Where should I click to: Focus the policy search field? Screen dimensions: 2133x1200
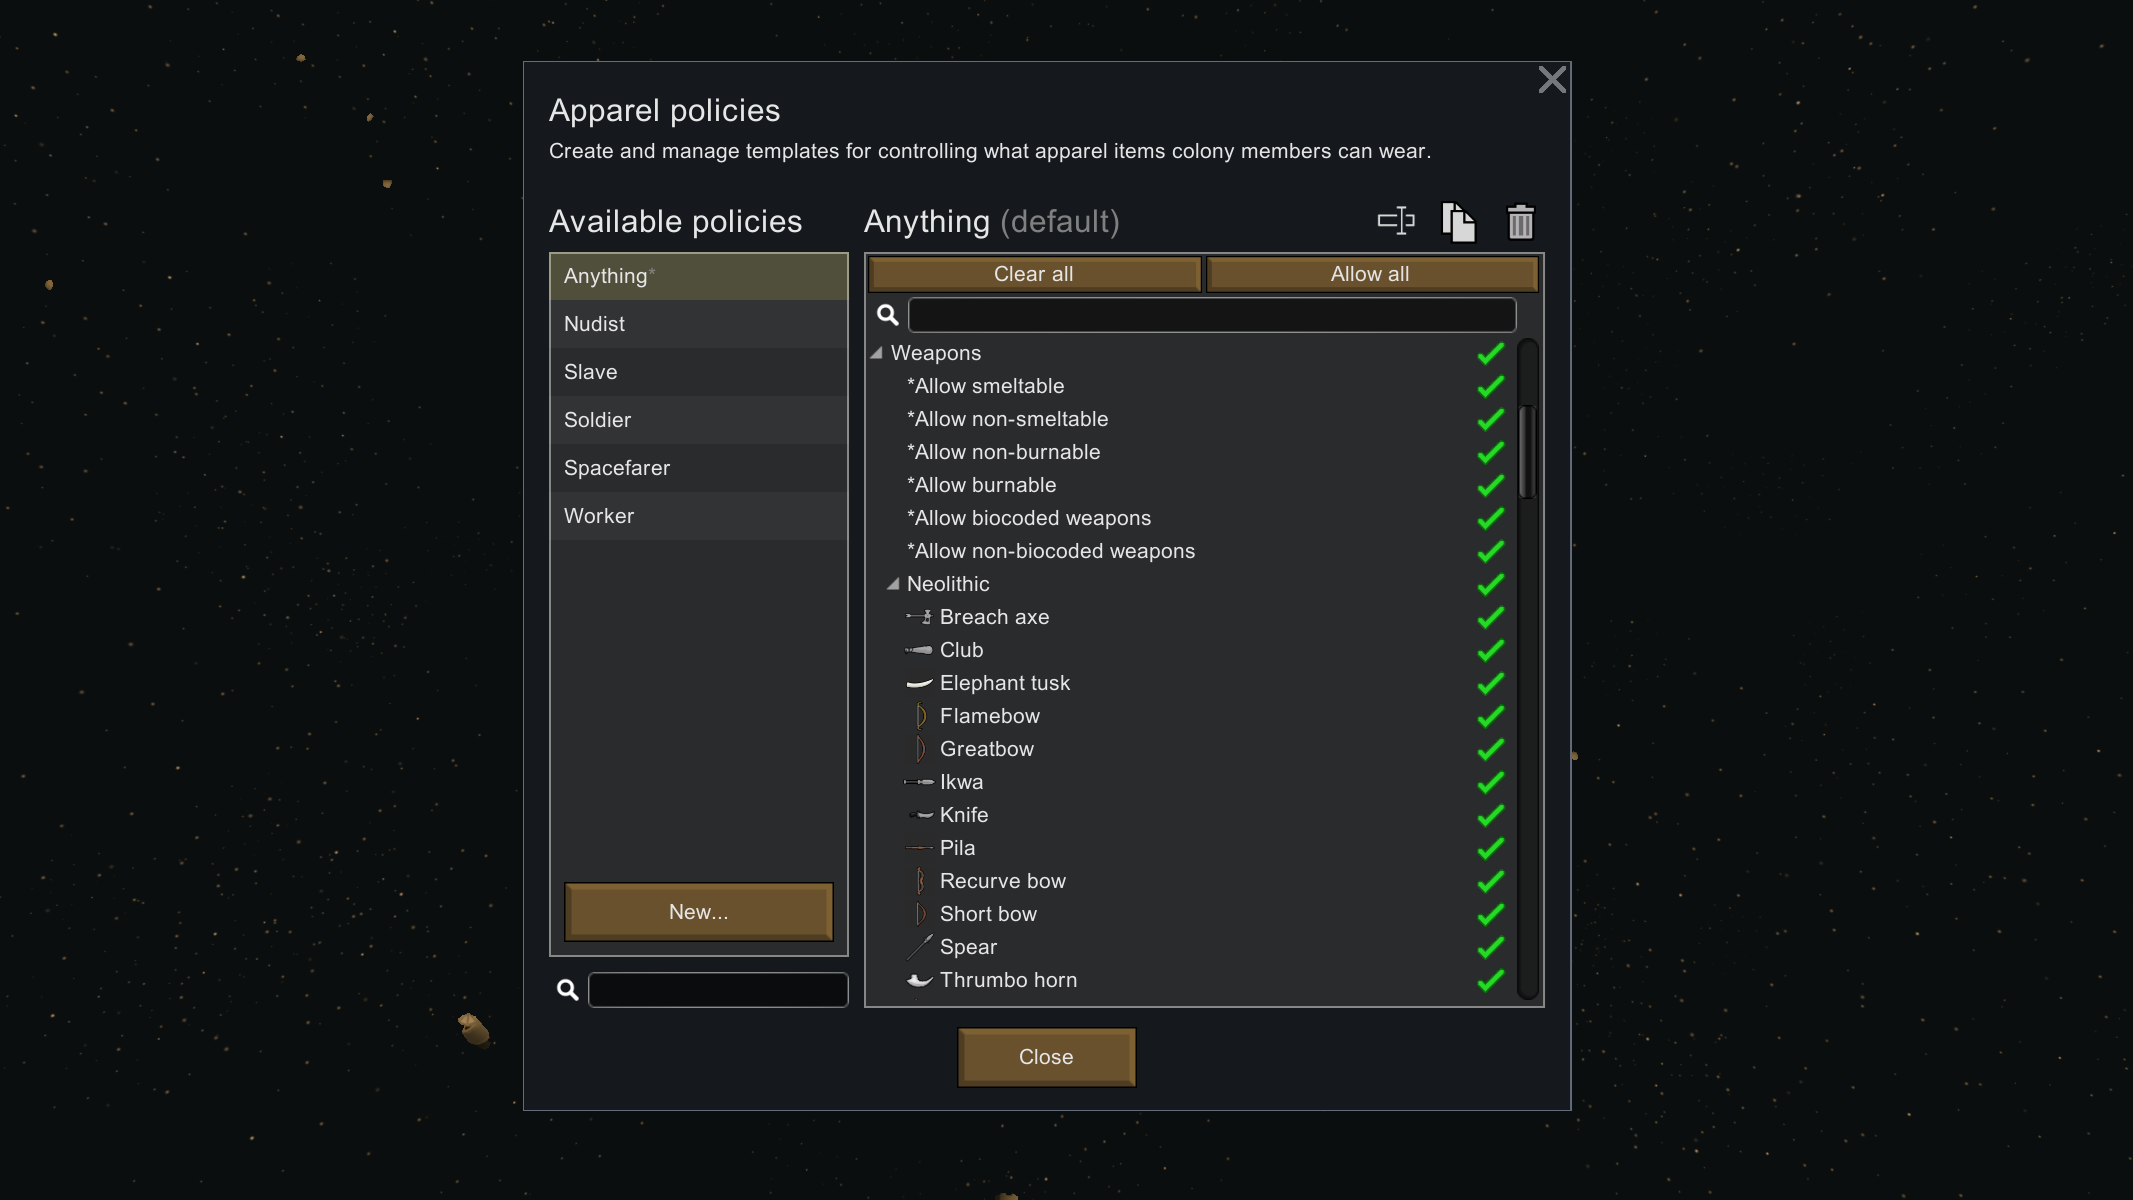pos(718,990)
